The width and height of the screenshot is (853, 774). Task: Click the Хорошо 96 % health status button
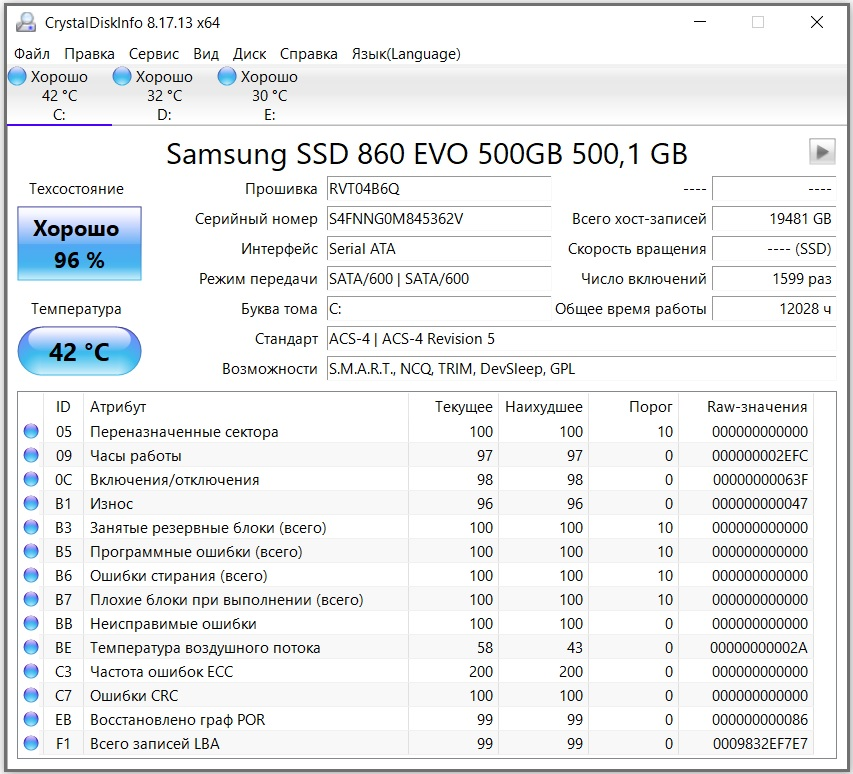point(80,245)
